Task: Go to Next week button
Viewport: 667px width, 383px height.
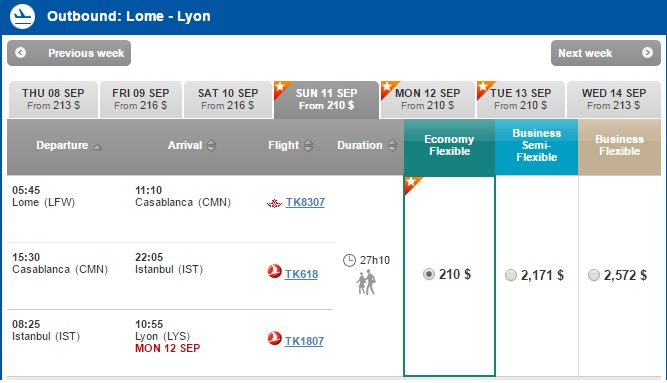Action: [x=606, y=53]
